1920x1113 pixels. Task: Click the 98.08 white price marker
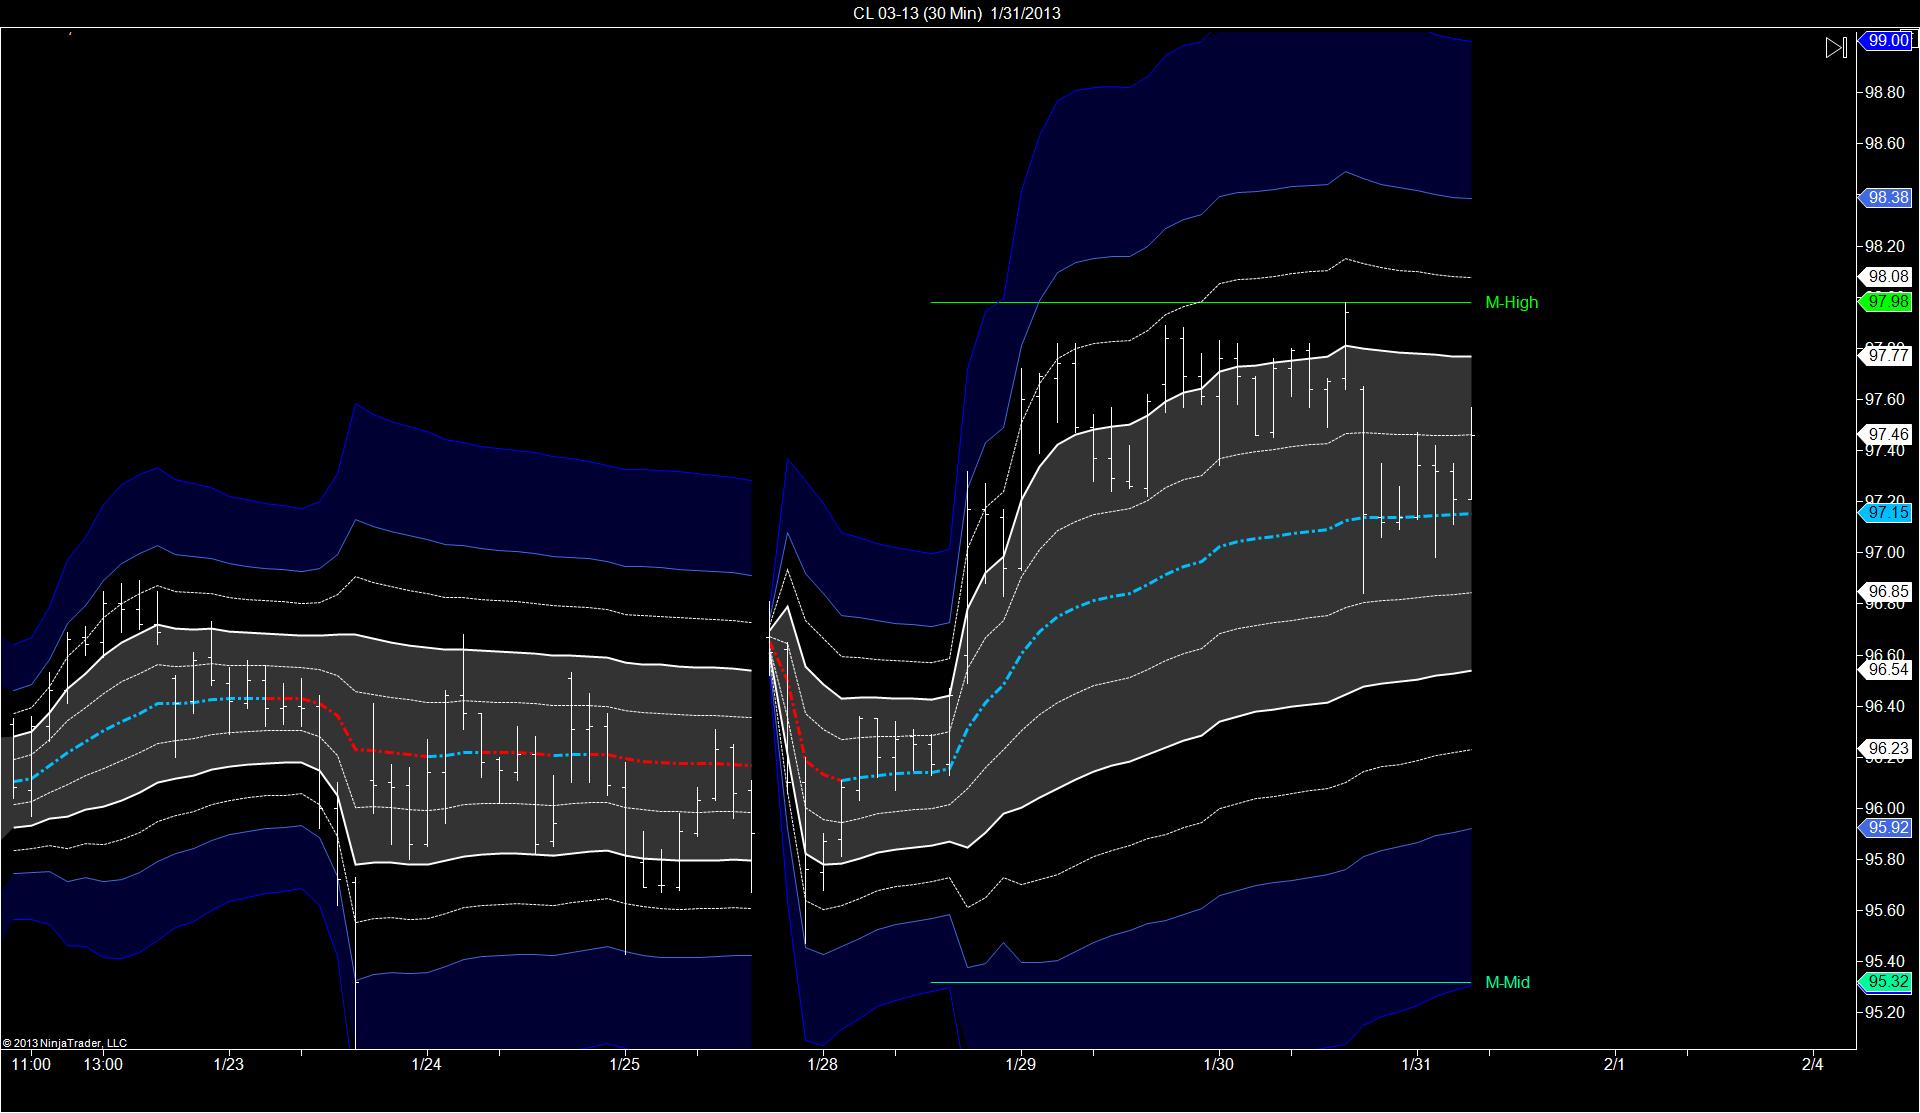coord(1886,277)
